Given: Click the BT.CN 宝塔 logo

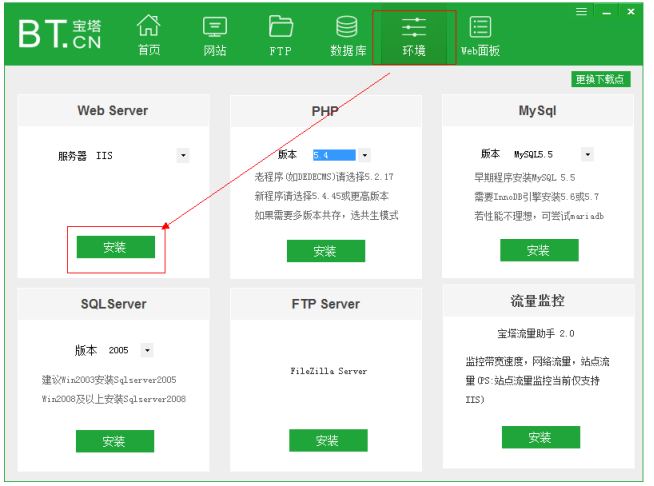Looking at the screenshot, I should click(60, 33).
